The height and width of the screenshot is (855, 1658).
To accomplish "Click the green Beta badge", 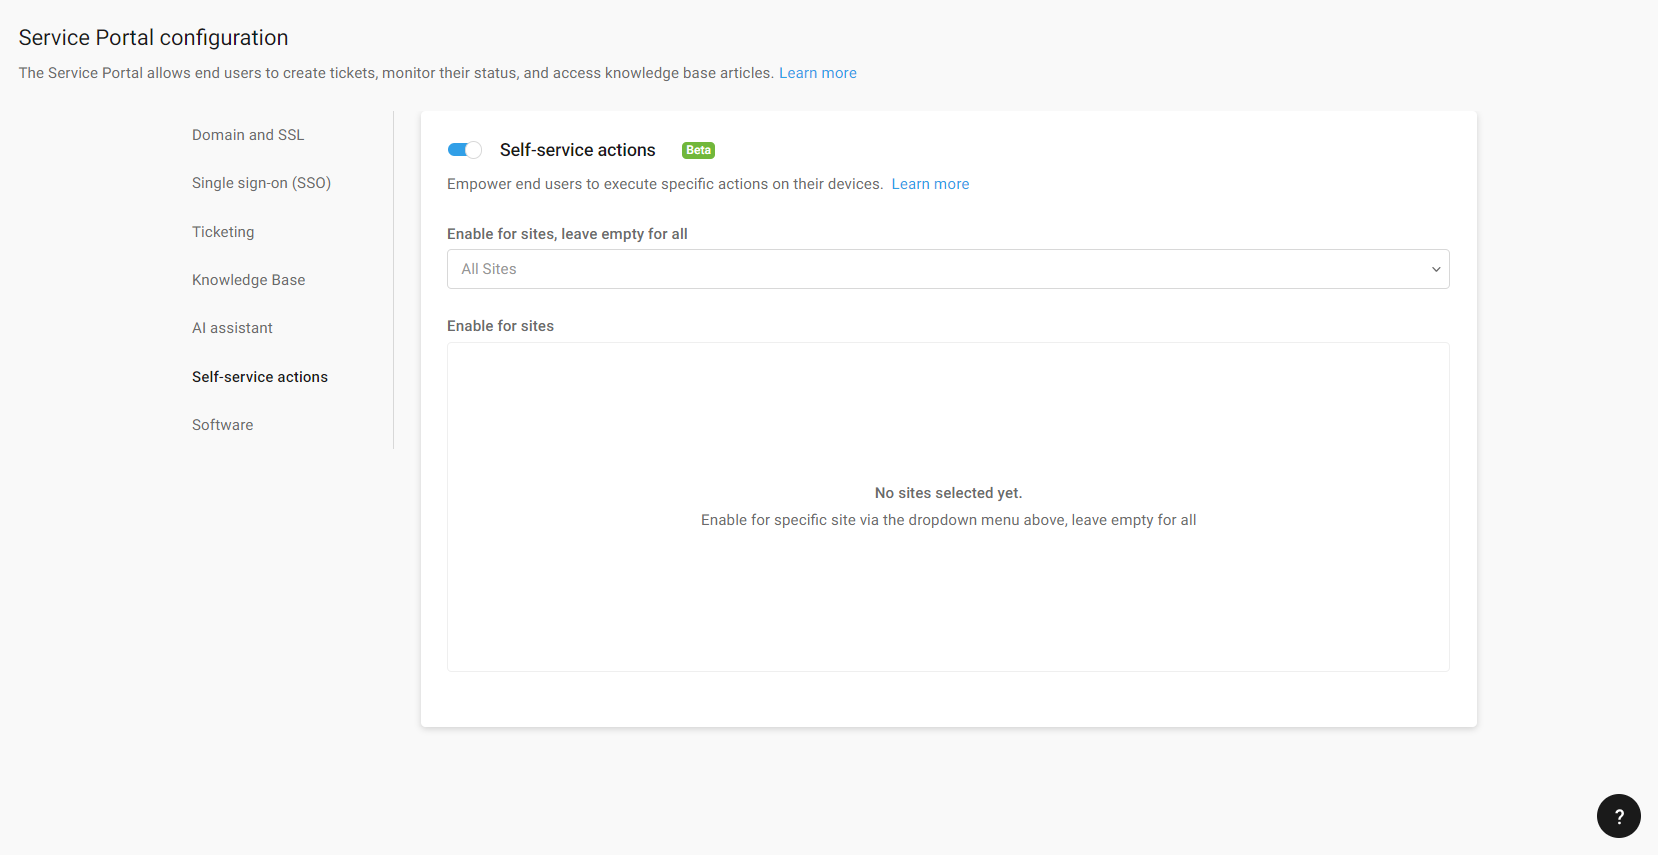I will (698, 150).
